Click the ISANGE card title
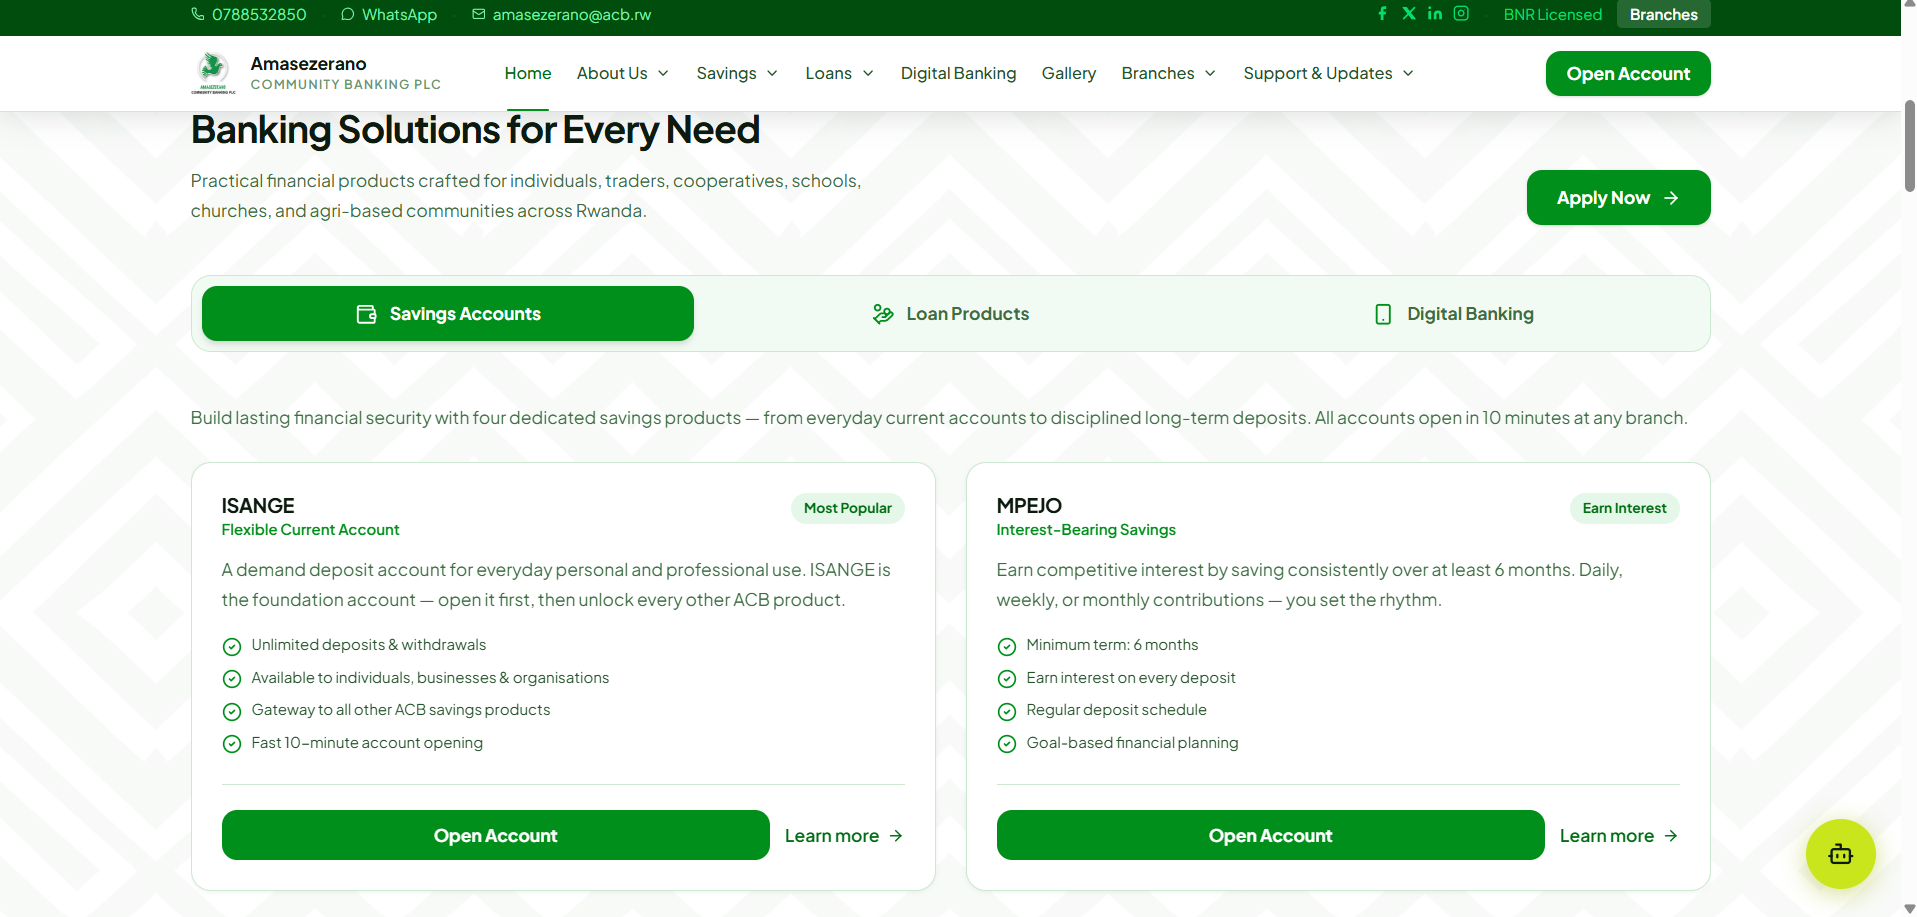1917x917 pixels. (x=258, y=506)
